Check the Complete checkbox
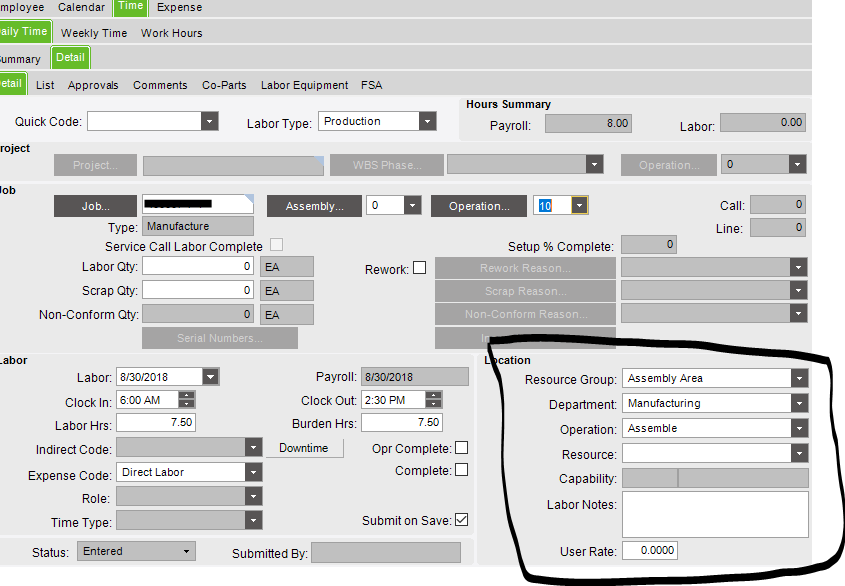This screenshot has width=845, height=586. point(461,470)
